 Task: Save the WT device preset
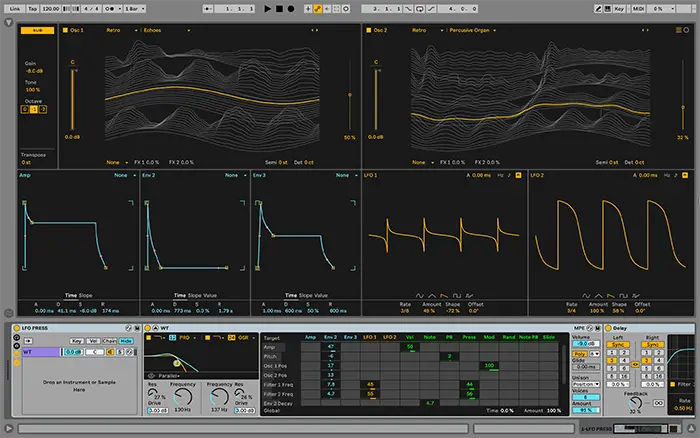pyautogui.click(x=597, y=328)
